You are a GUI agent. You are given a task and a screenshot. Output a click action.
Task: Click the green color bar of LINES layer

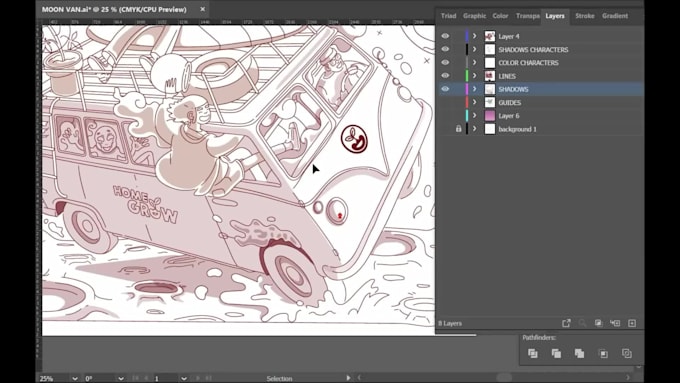pos(467,75)
